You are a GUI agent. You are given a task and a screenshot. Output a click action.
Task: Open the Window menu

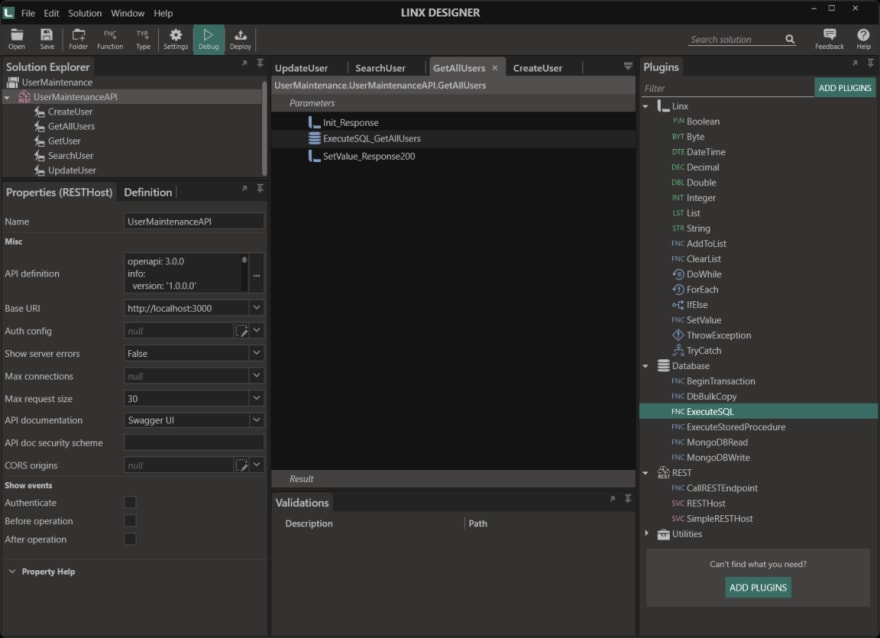[x=127, y=13]
